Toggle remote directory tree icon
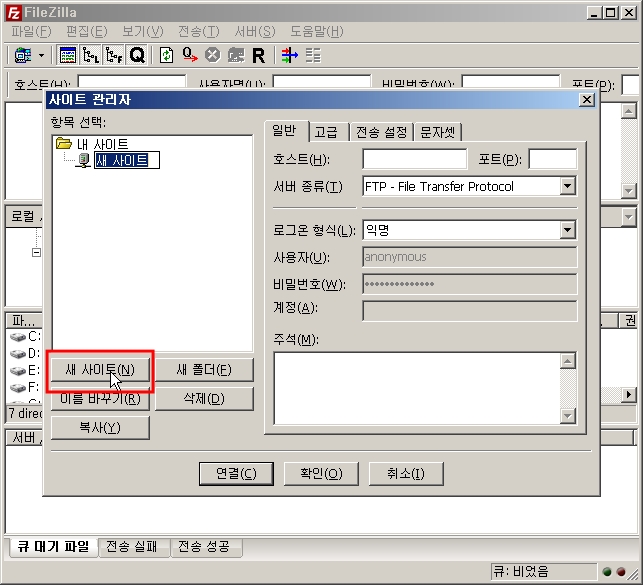The width and height of the screenshot is (643, 585). [114, 55]
